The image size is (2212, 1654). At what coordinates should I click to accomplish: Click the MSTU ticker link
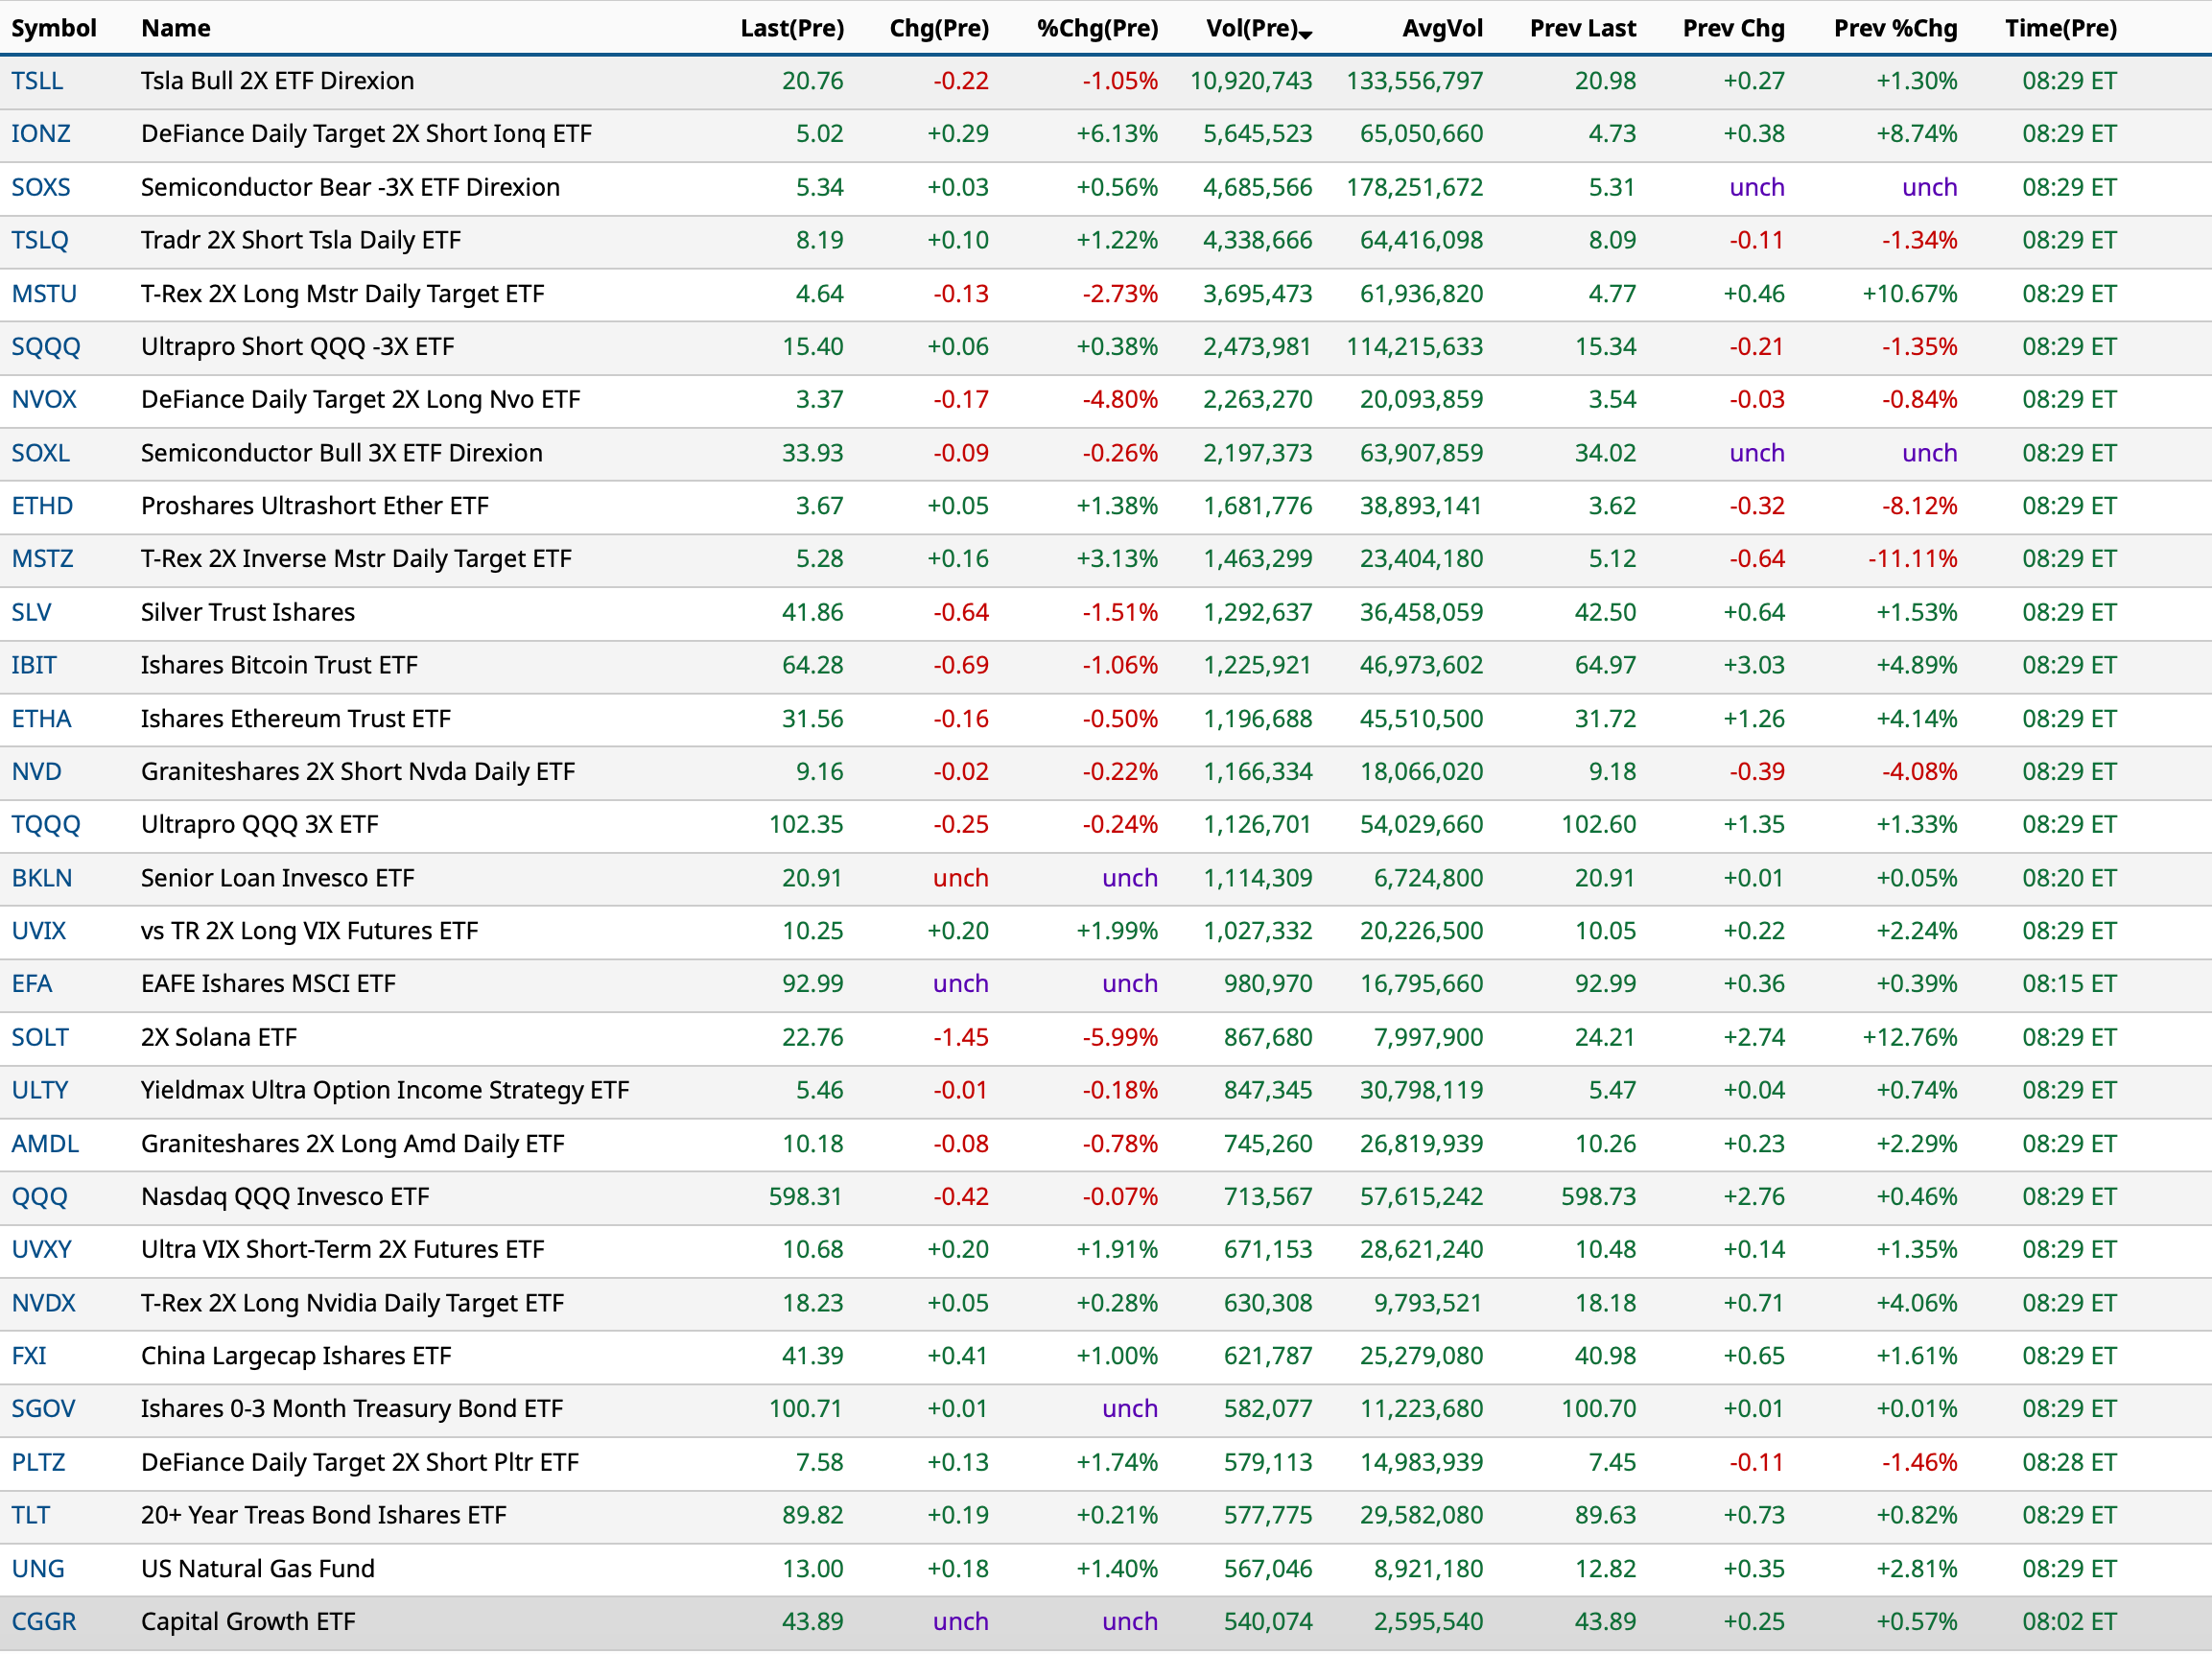point(44,294)
